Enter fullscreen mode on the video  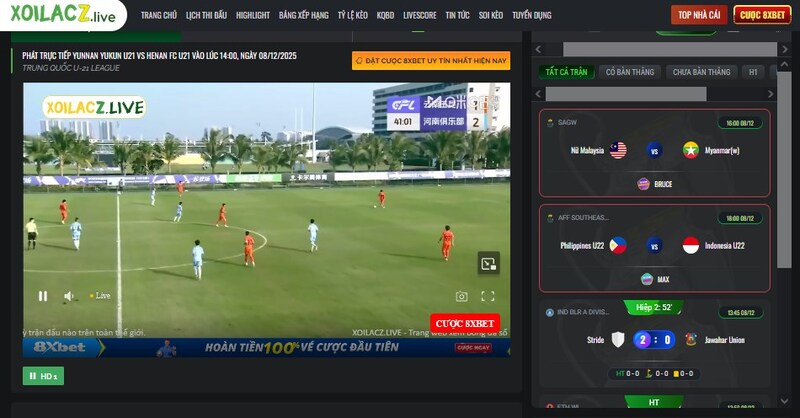click(488, 296)
